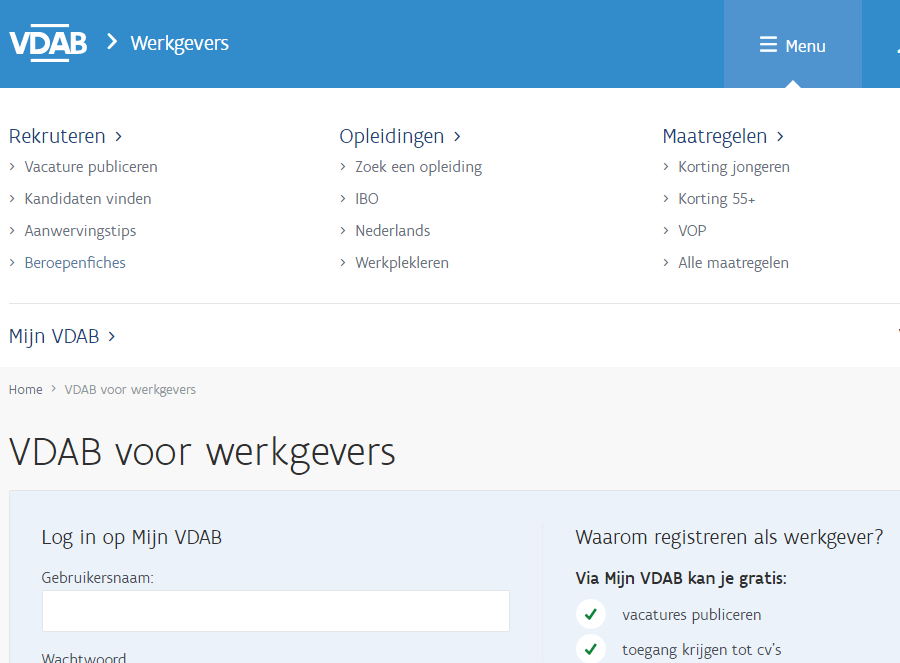Click the chevron before Vacature publiceren

[x=12, y=166]
